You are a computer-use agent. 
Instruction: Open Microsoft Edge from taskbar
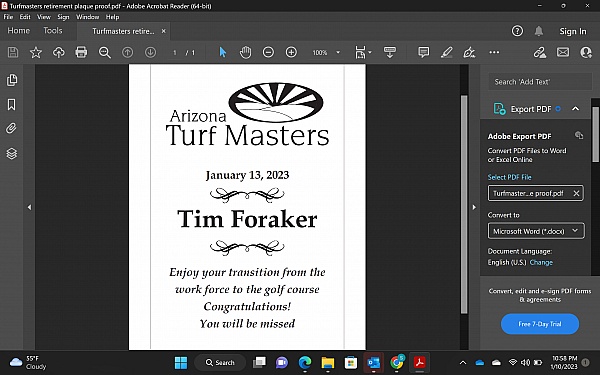pos(305,362)
